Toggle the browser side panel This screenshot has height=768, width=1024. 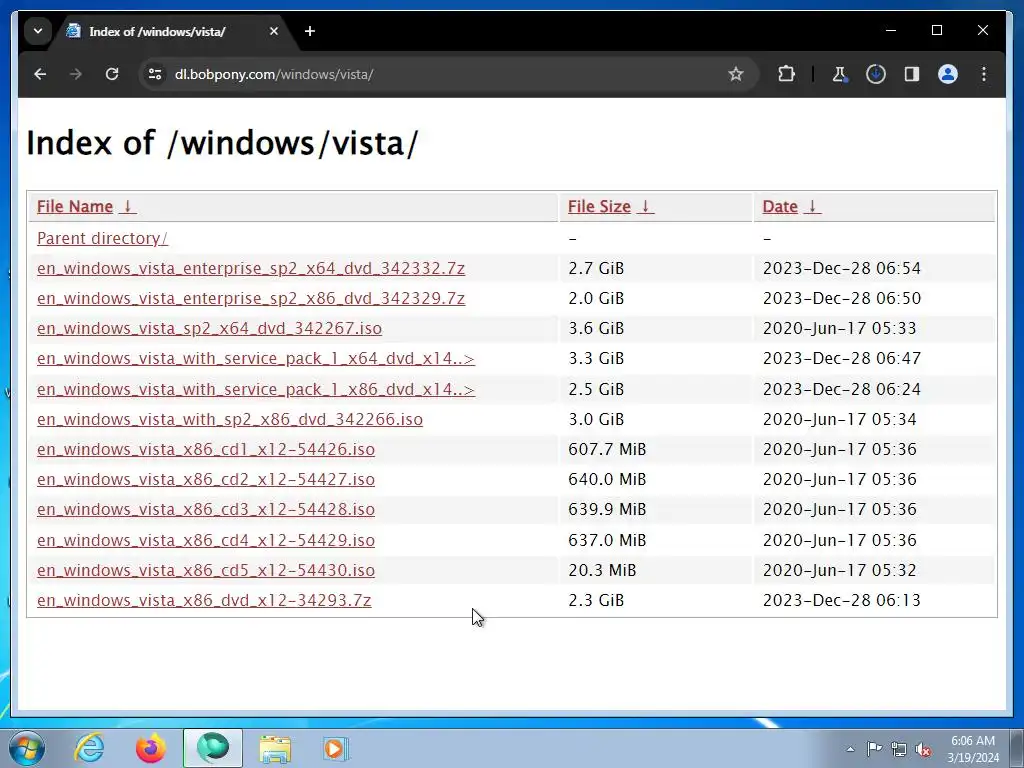pyautogui.click(x=912, y=74)
